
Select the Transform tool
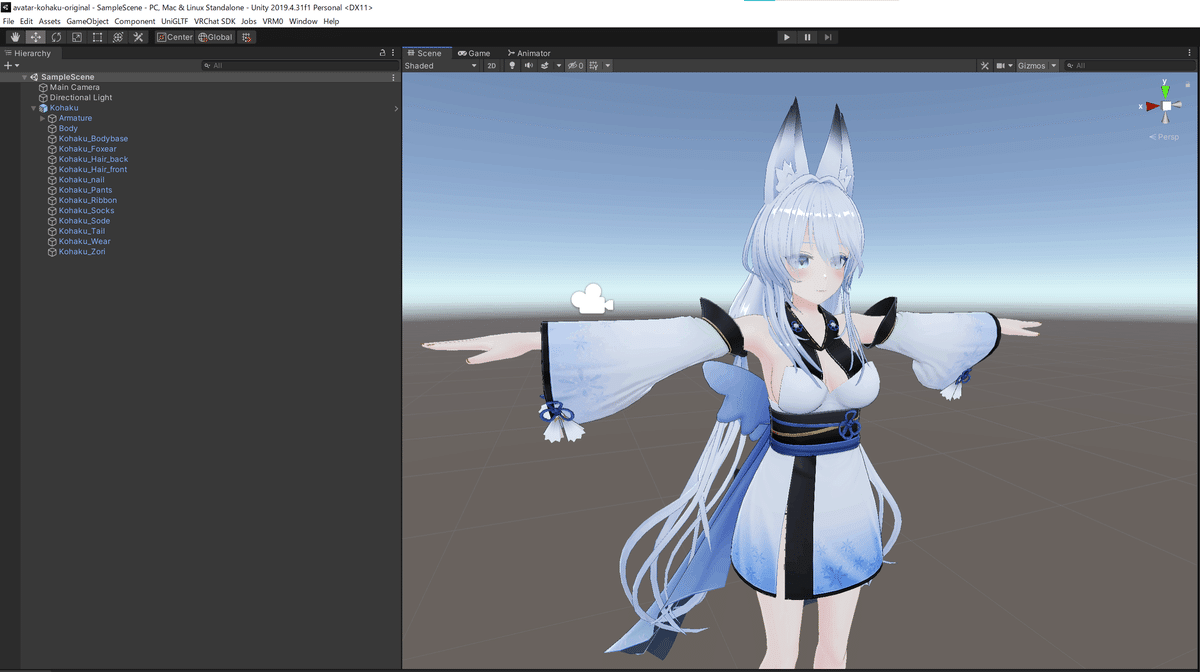118,37
